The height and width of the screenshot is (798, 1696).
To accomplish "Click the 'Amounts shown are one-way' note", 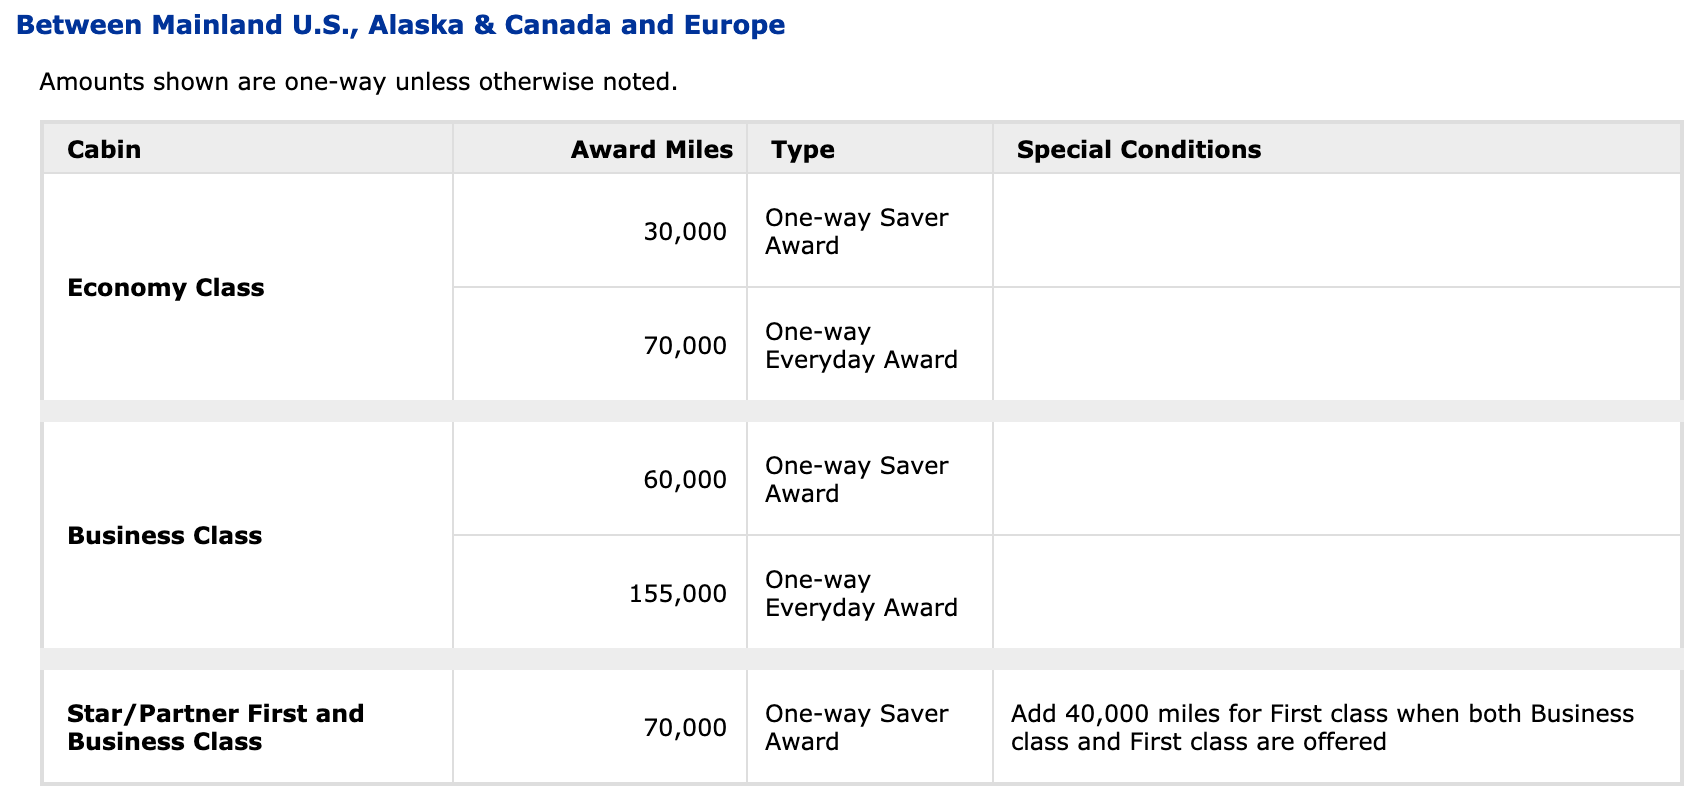I will 358,82.
